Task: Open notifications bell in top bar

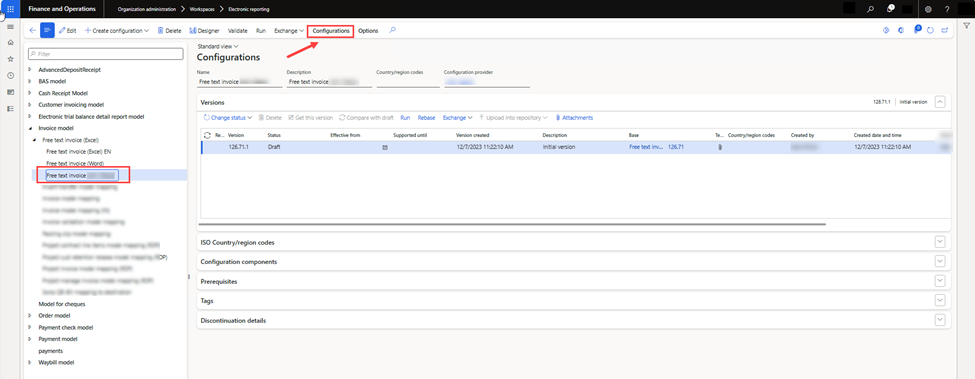Action: [890, 9]
